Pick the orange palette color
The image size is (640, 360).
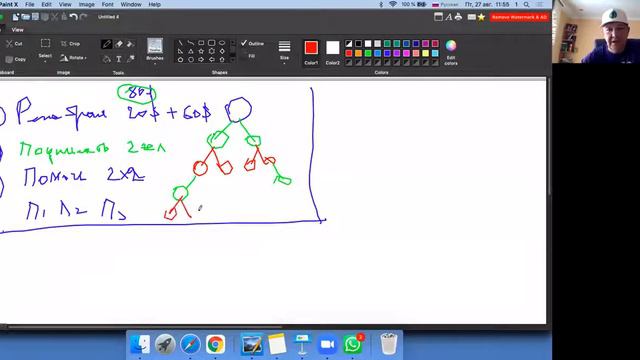click(x=358, y=53)
